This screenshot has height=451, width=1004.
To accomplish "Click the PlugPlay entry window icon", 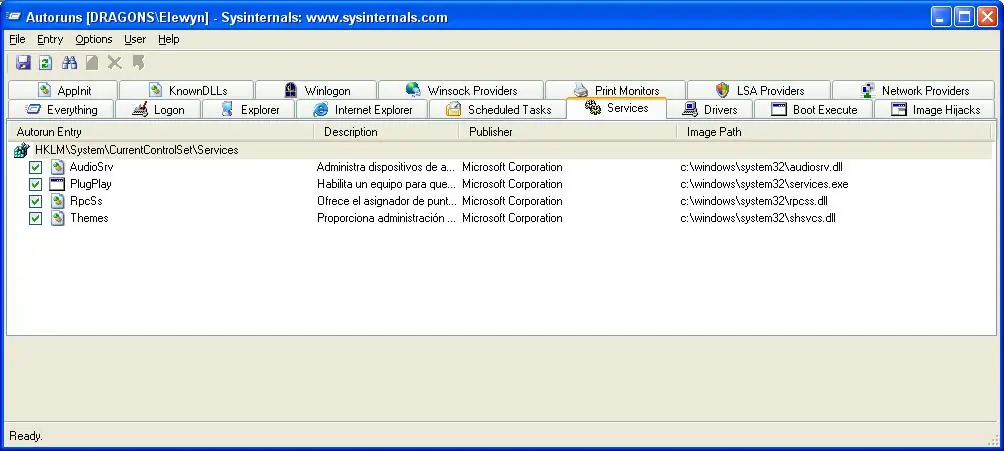I will tap(58, 184).
